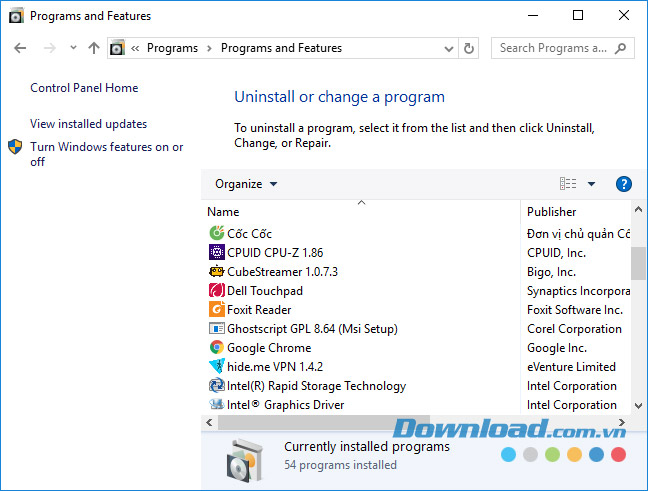Image resolution: width=648 pixels, height=491 pixels.
Task: Select the Dell Touchpad entry
Action: click(x=265, y=291)
